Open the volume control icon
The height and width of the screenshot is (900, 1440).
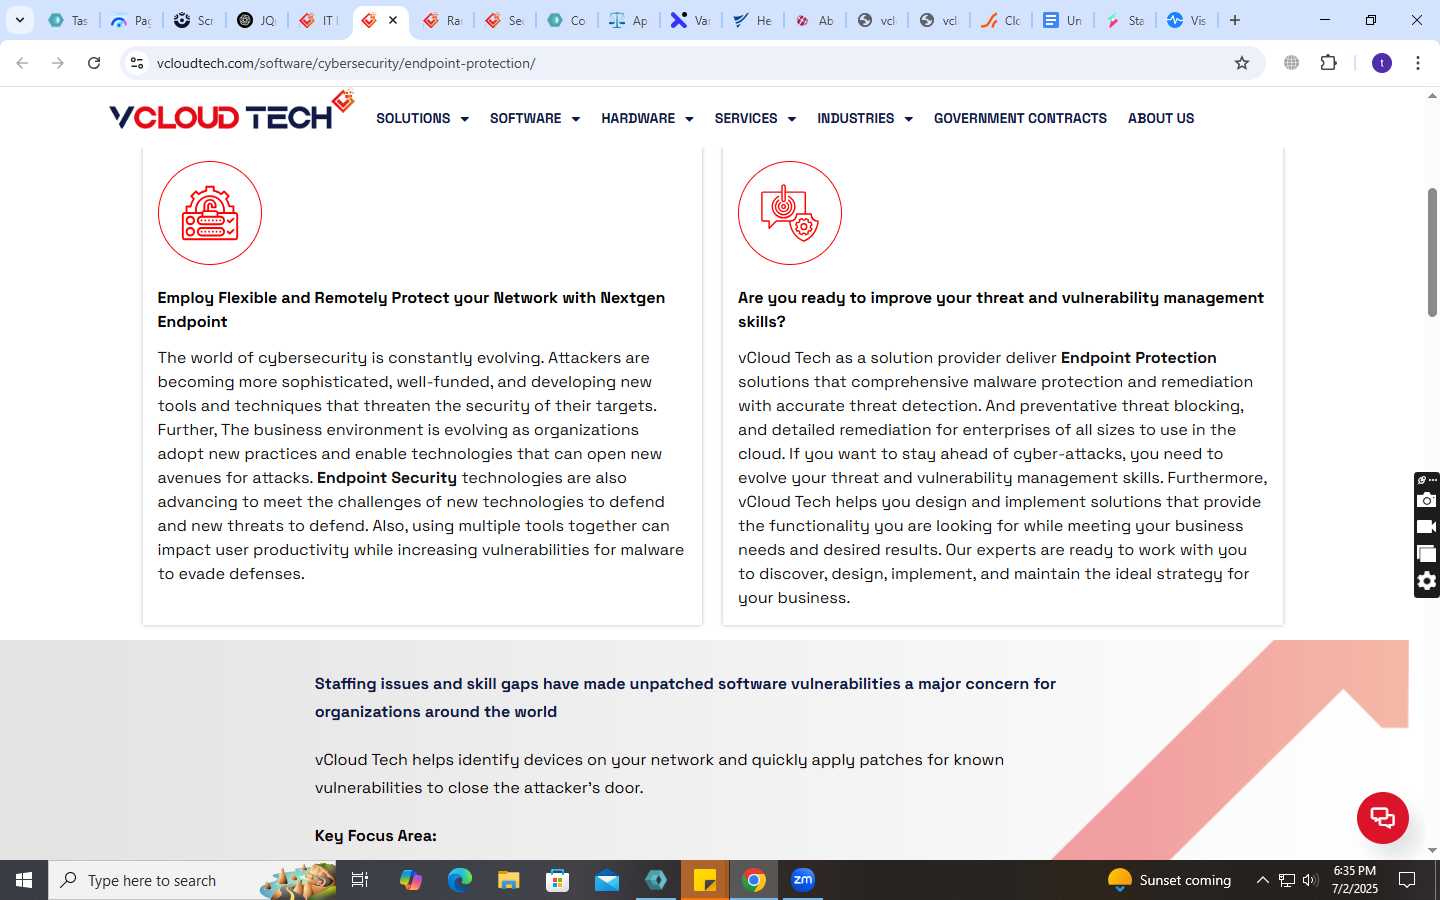pos(1310,880)
